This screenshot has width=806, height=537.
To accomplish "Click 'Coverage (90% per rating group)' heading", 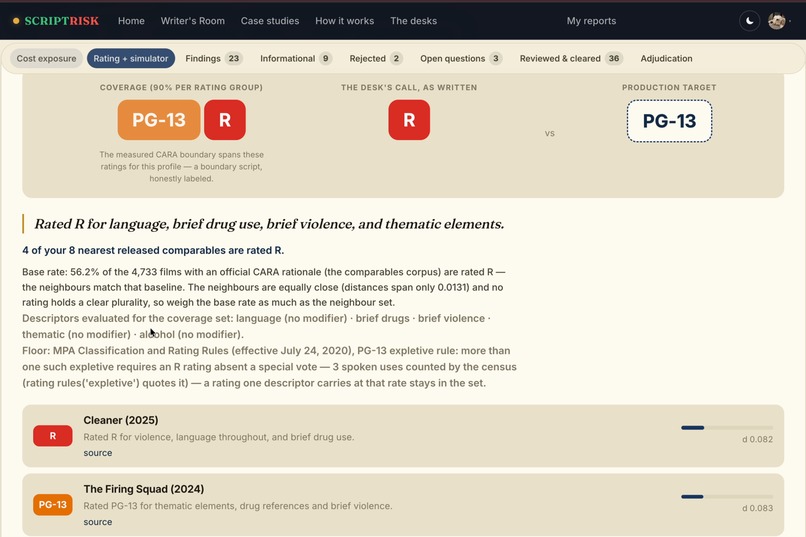I will point(181,87).
